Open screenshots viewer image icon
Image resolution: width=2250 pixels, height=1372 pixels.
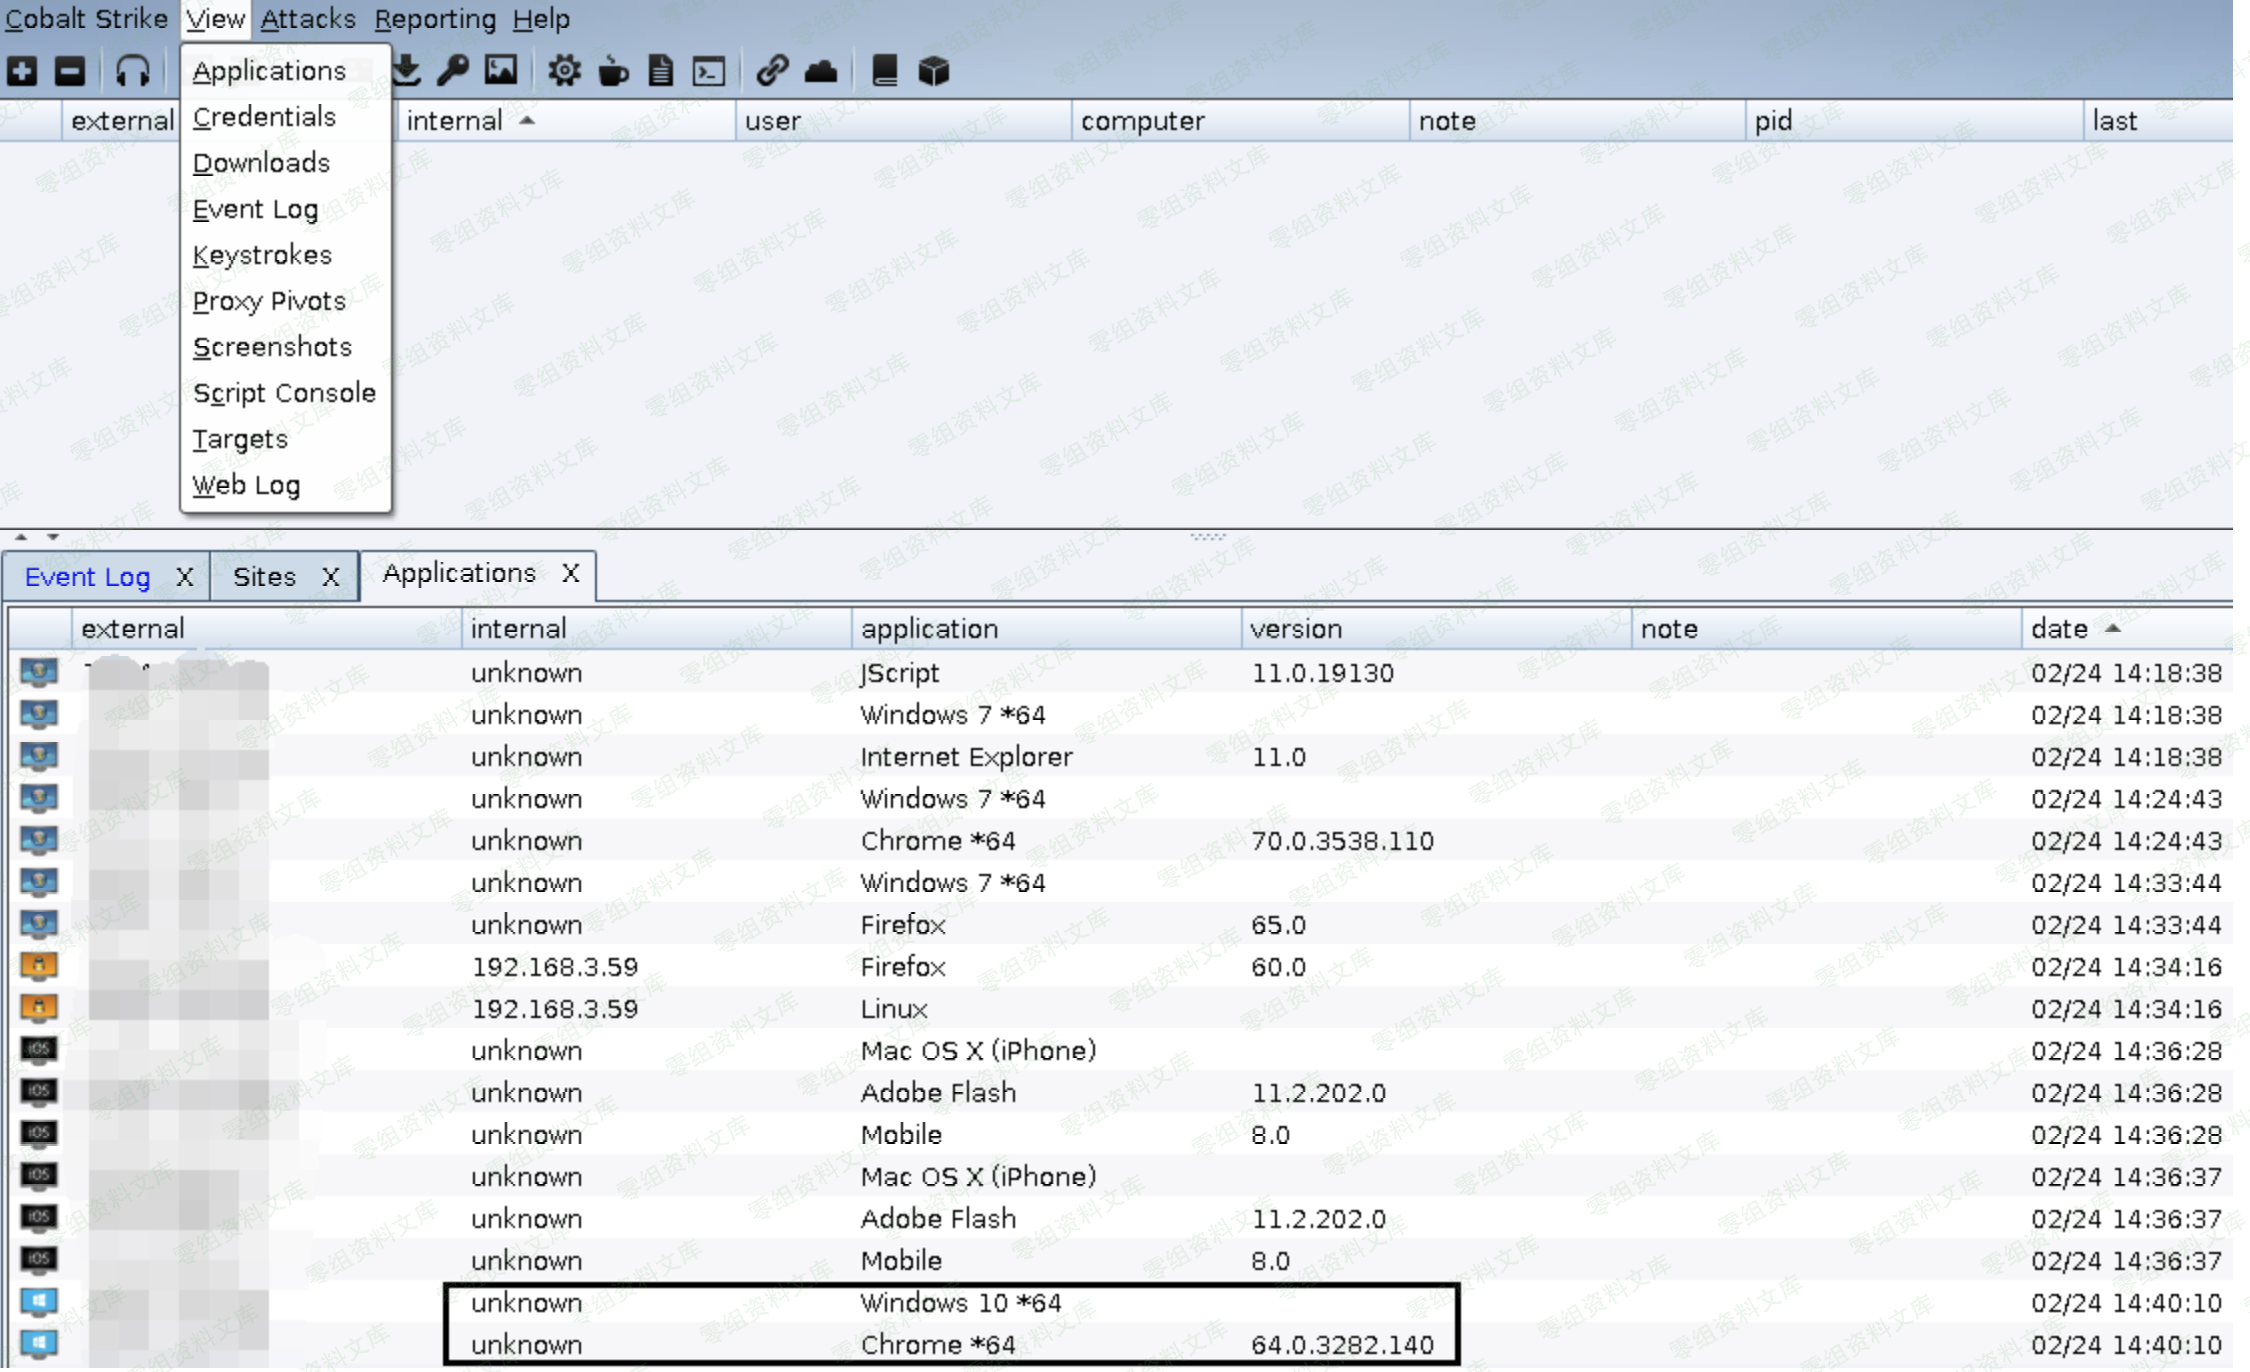point(501,71)
